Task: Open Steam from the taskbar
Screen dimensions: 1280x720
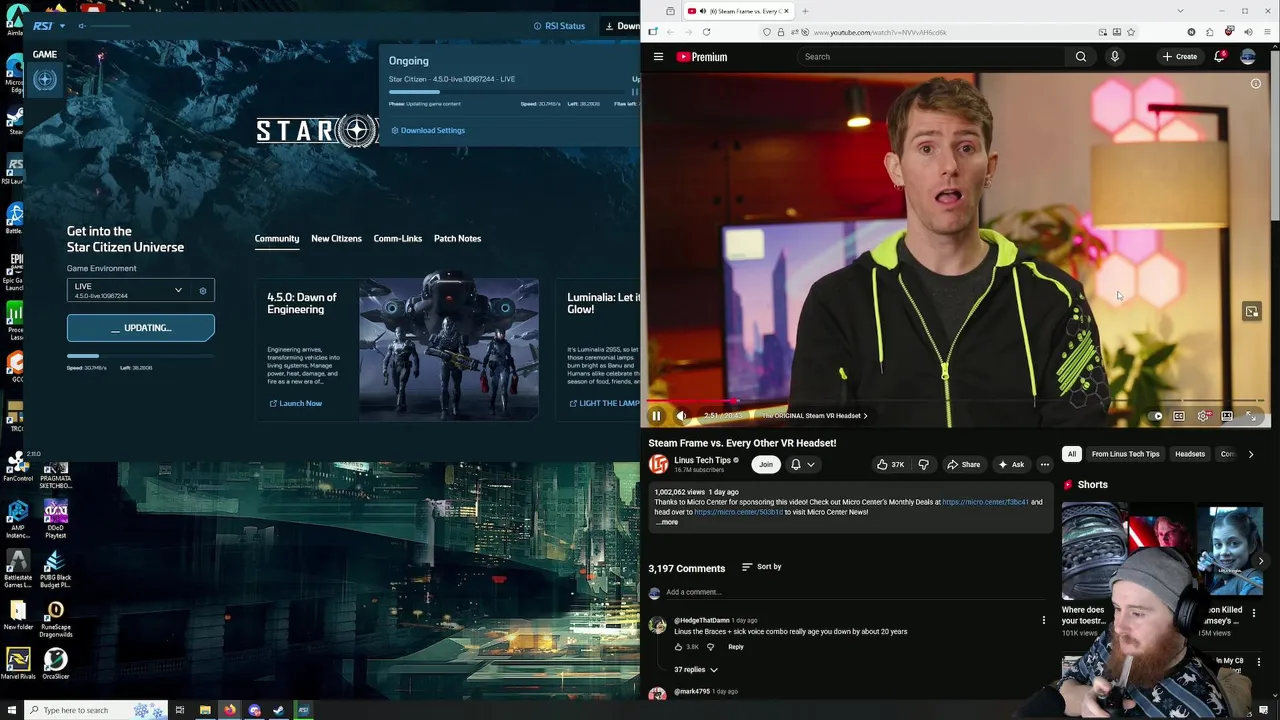Action: (278, 710)
